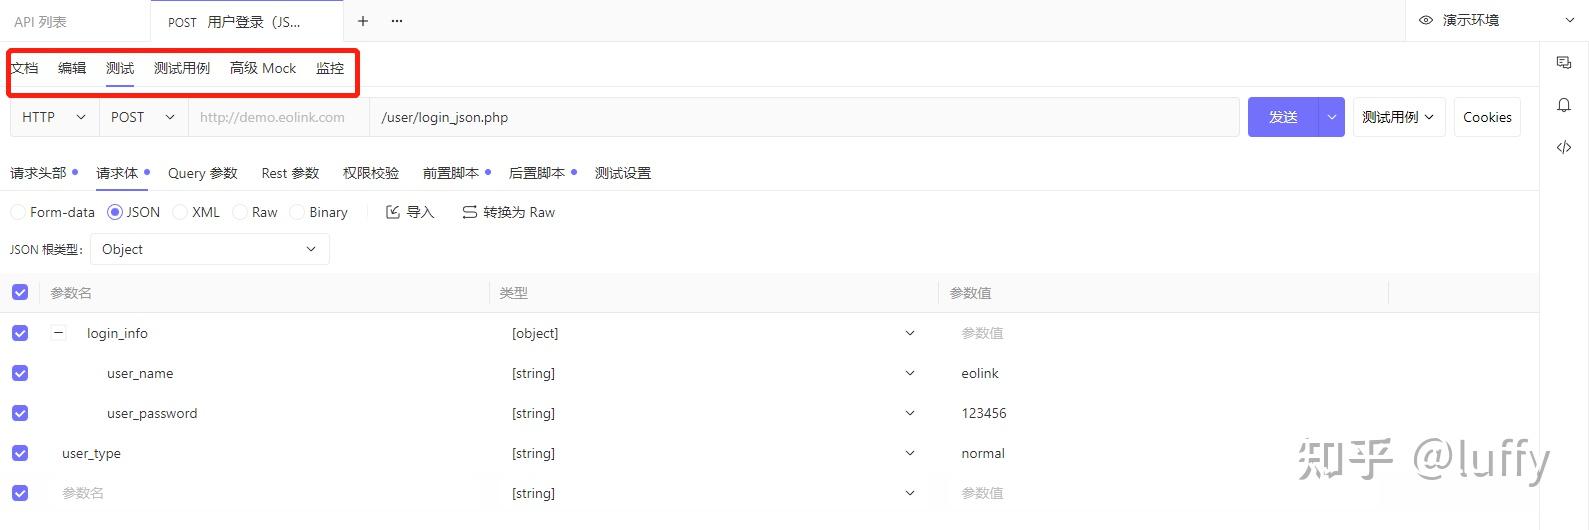Open the 高级 Mock tab
The width and height of the screenshot is (1589, 530).
coord(263,68)
